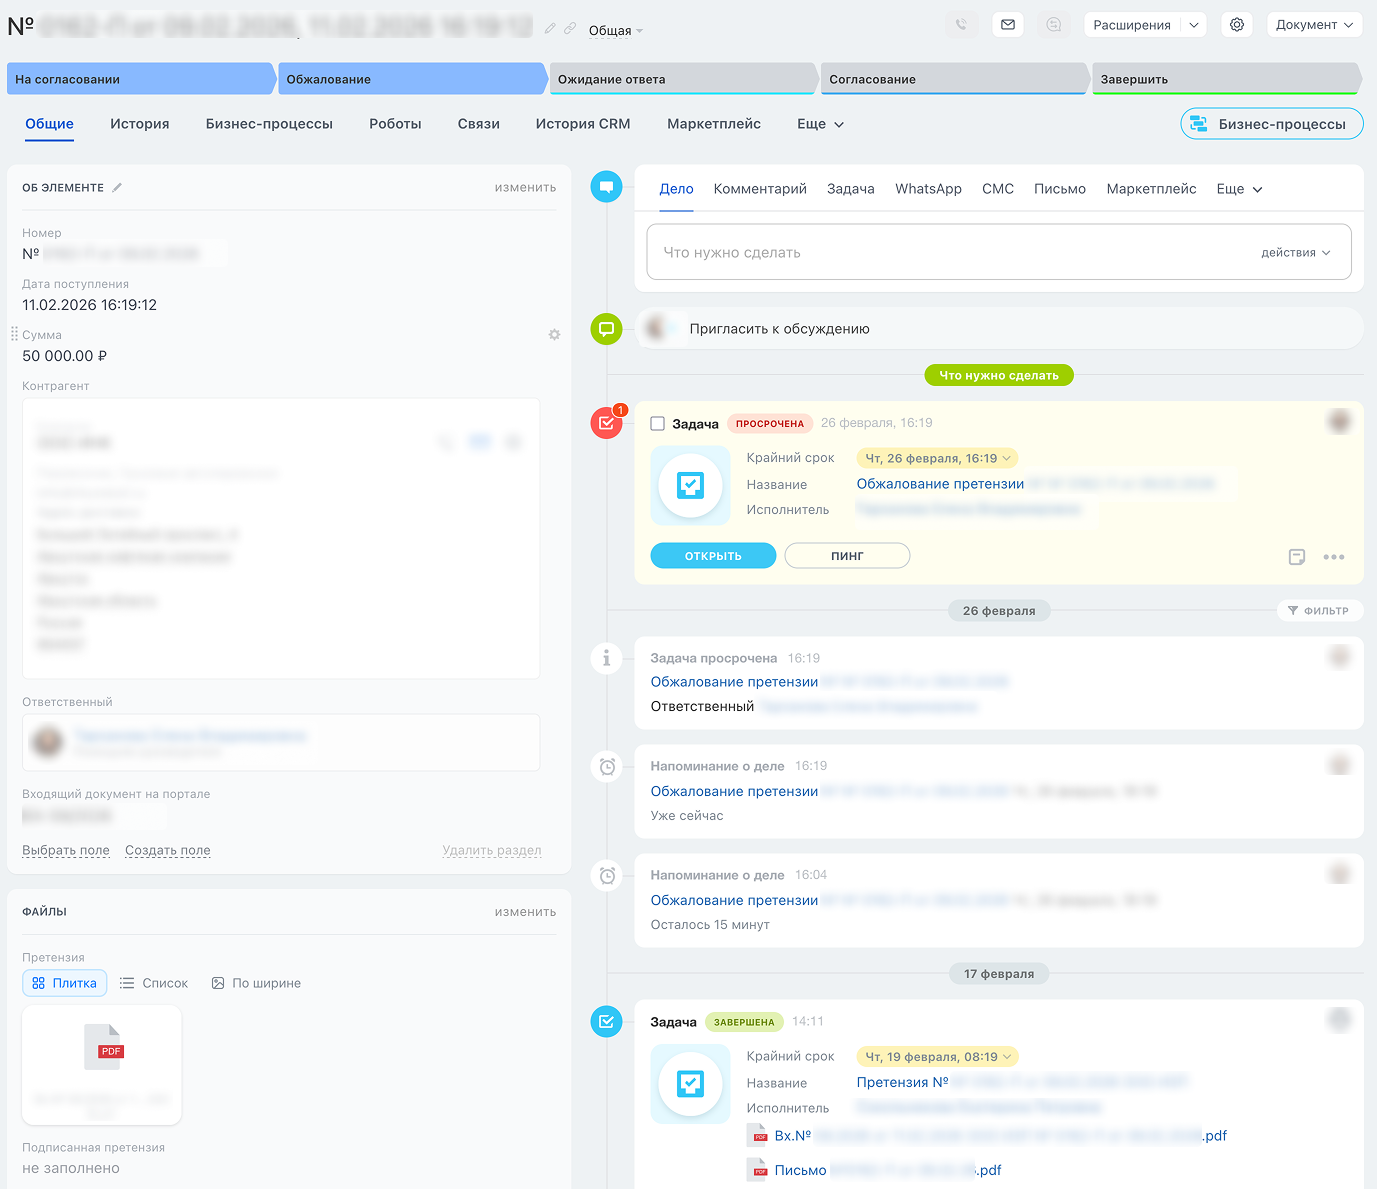Open settings gear icon at top right
Image resolution: width=1377 pixels, height=1189 pixels.
pos(1237,25)
